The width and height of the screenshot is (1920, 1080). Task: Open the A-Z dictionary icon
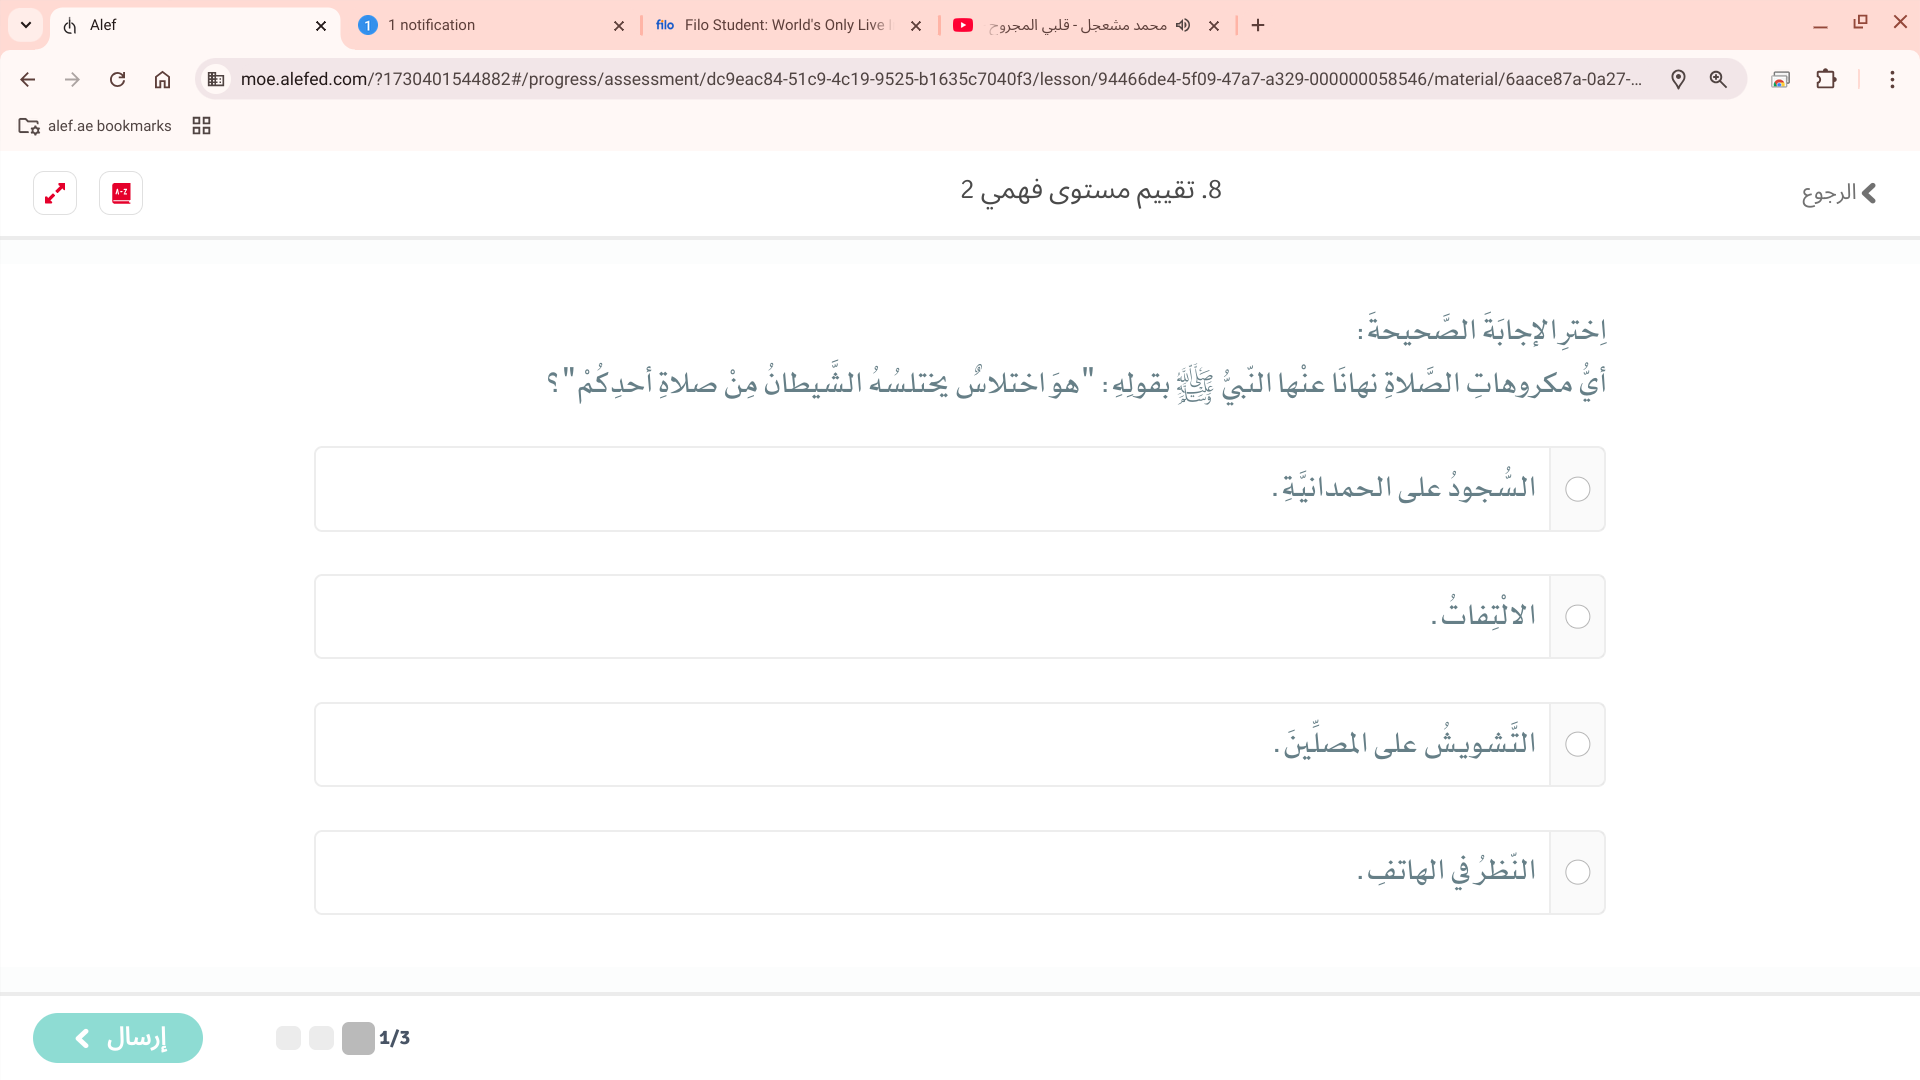tap(121, 193)
